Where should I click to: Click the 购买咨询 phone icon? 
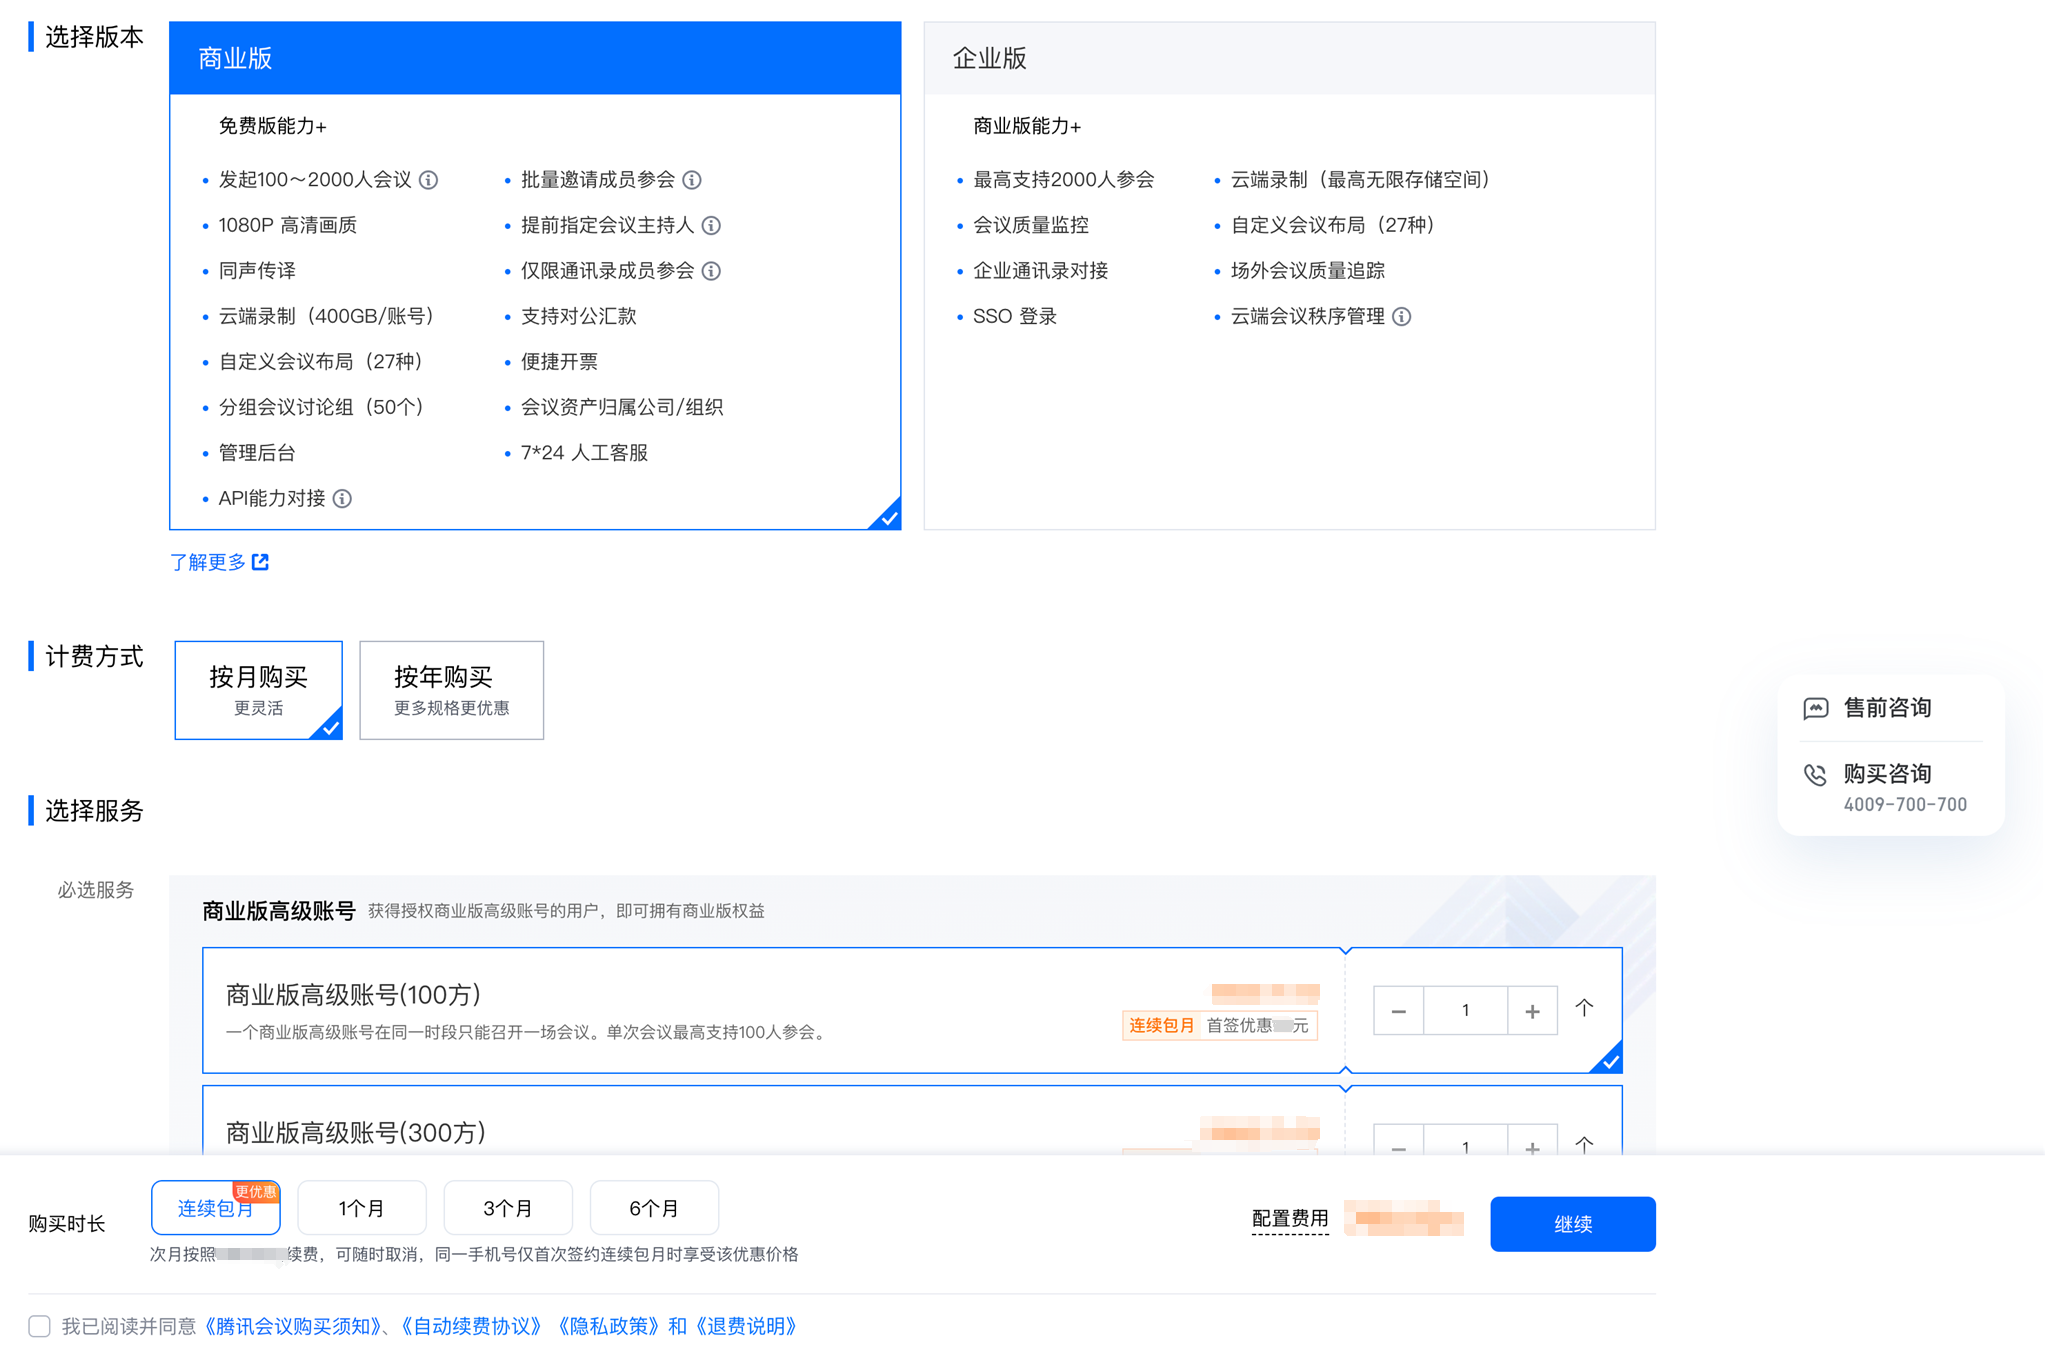pyautogui.click(x=1815, y=775)
